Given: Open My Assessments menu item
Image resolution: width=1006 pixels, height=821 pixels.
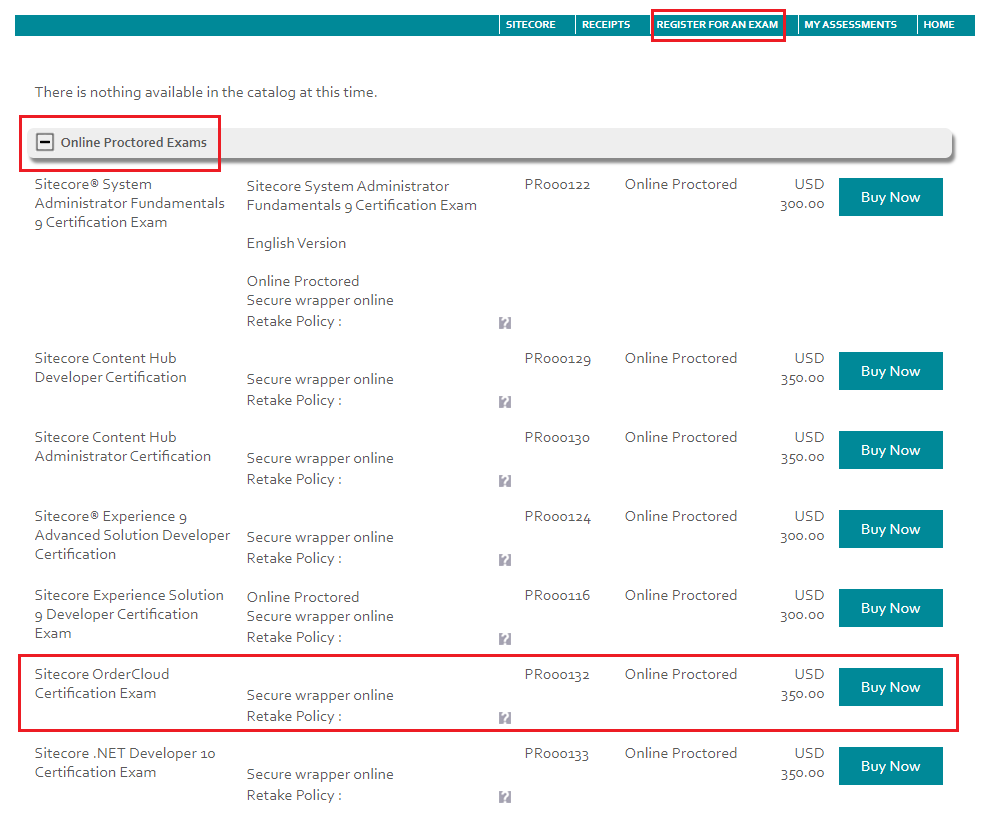Looking at the screenshot, I should tap(851, 24).
